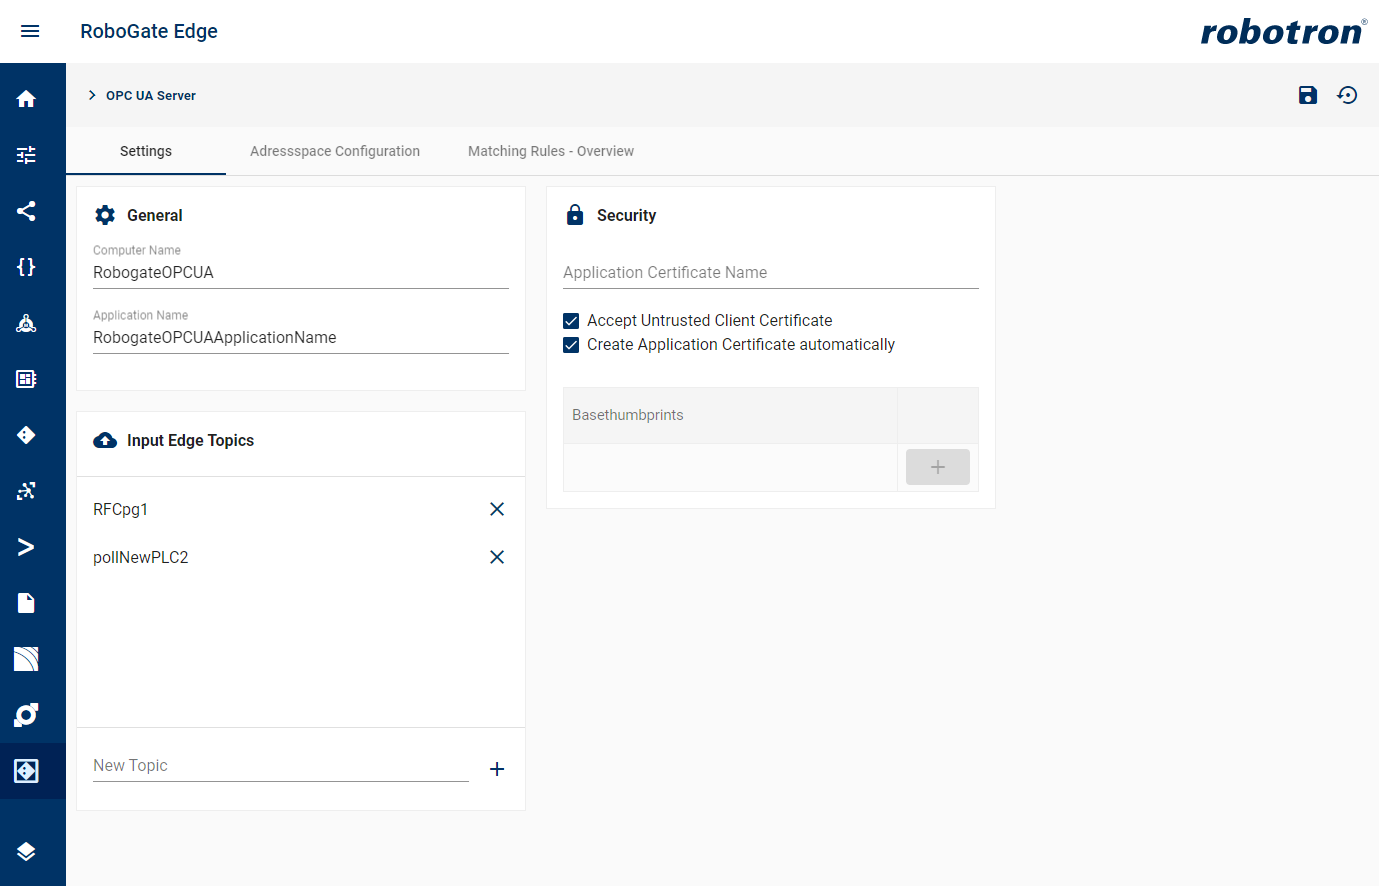The height and width of the screenshot is (886, 1379).
Task: Click the Security lock icon
Action: click(x=575, y=215)
